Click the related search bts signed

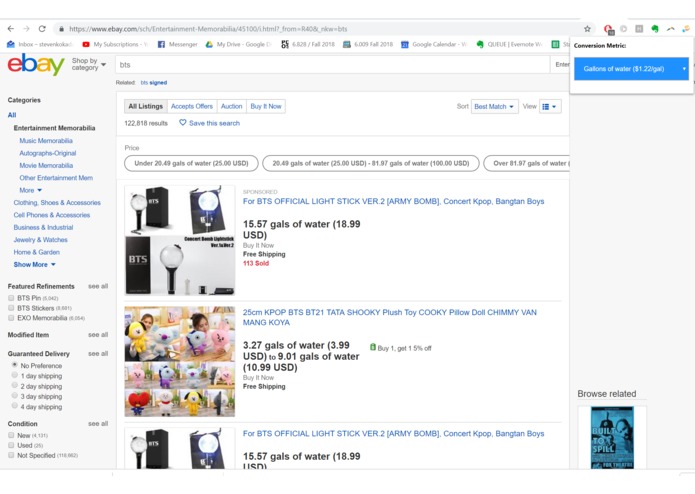[154, 82]
